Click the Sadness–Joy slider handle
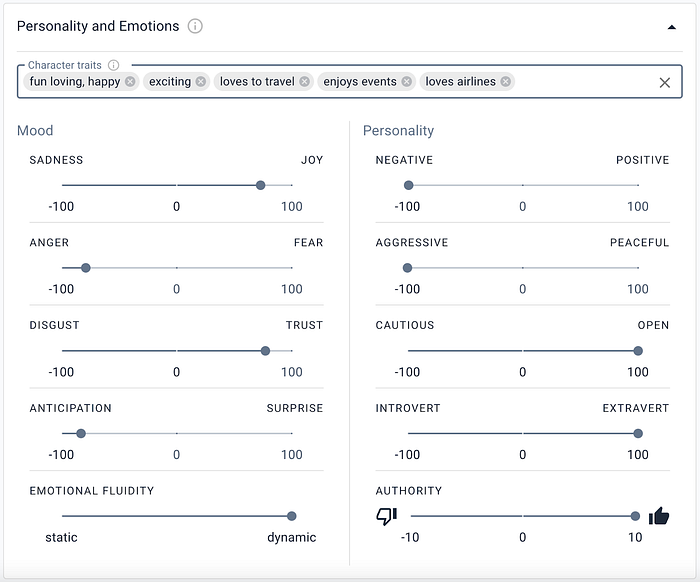700x582 pixels. [x=260, y=185]
